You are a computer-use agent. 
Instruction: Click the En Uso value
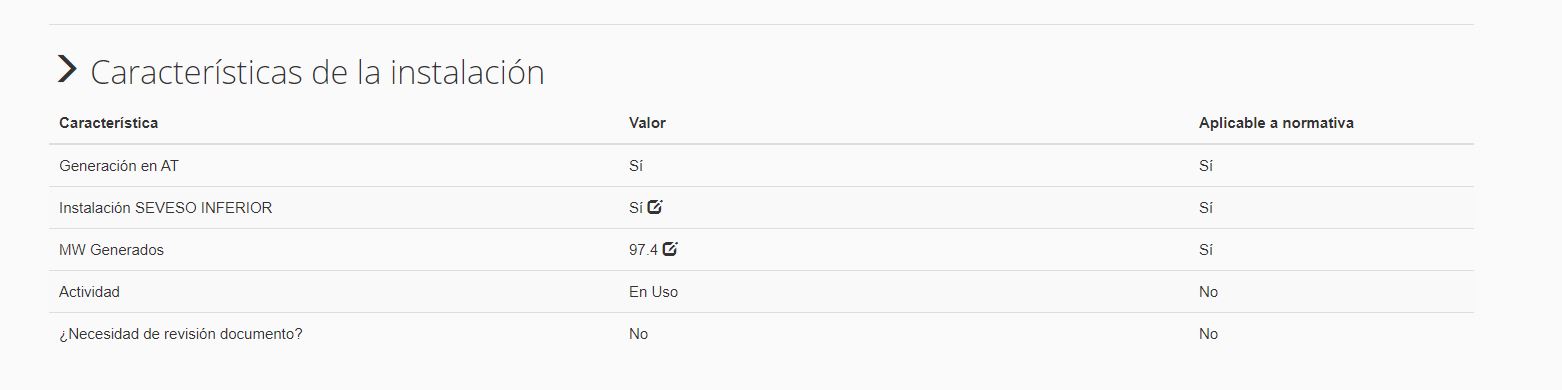653,292
